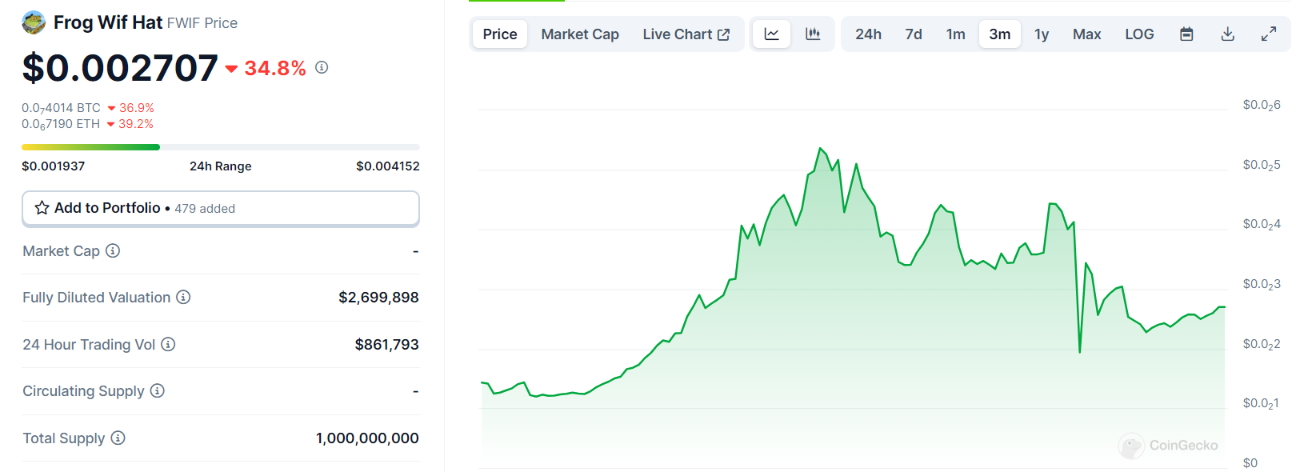Switch to candlestick chart view
The height and width of the screenshot is (472, 1296).
(x=813, y=34)
